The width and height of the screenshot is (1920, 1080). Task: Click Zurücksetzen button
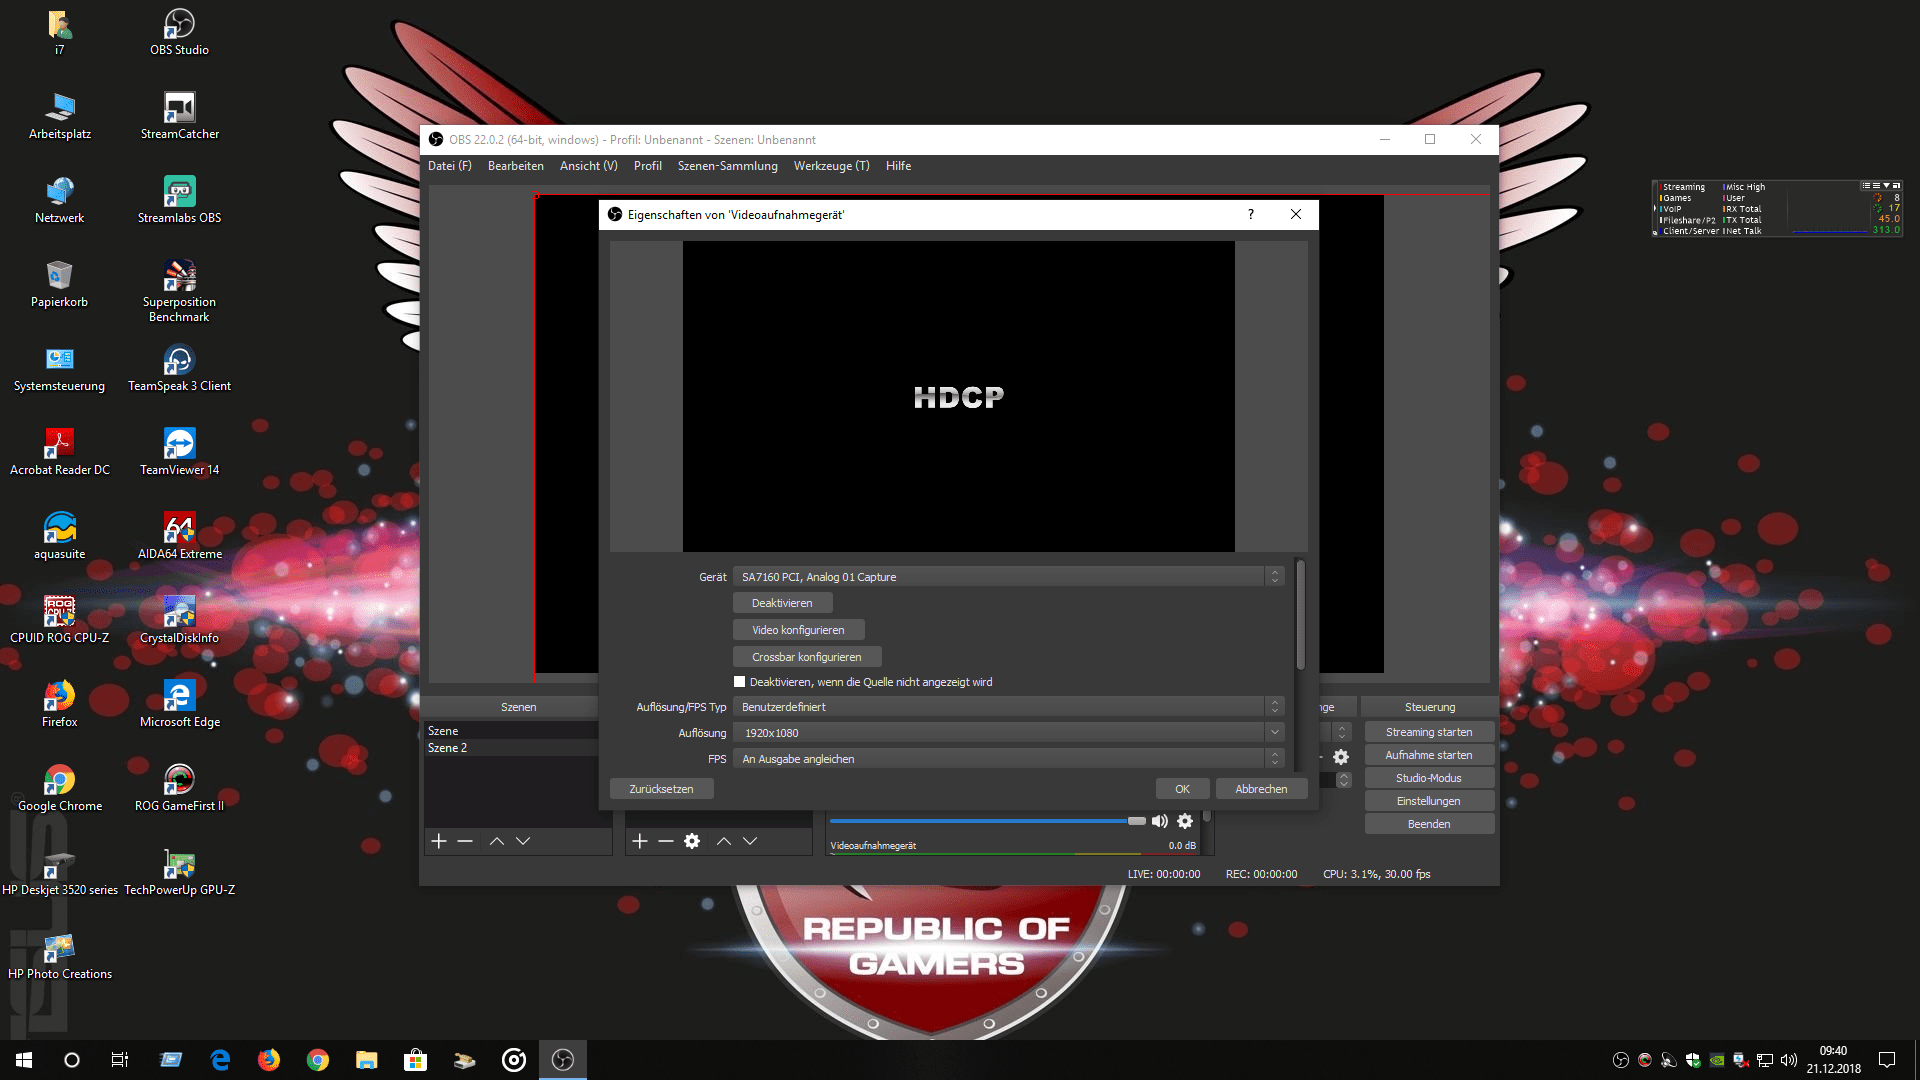tap(661, 789)
